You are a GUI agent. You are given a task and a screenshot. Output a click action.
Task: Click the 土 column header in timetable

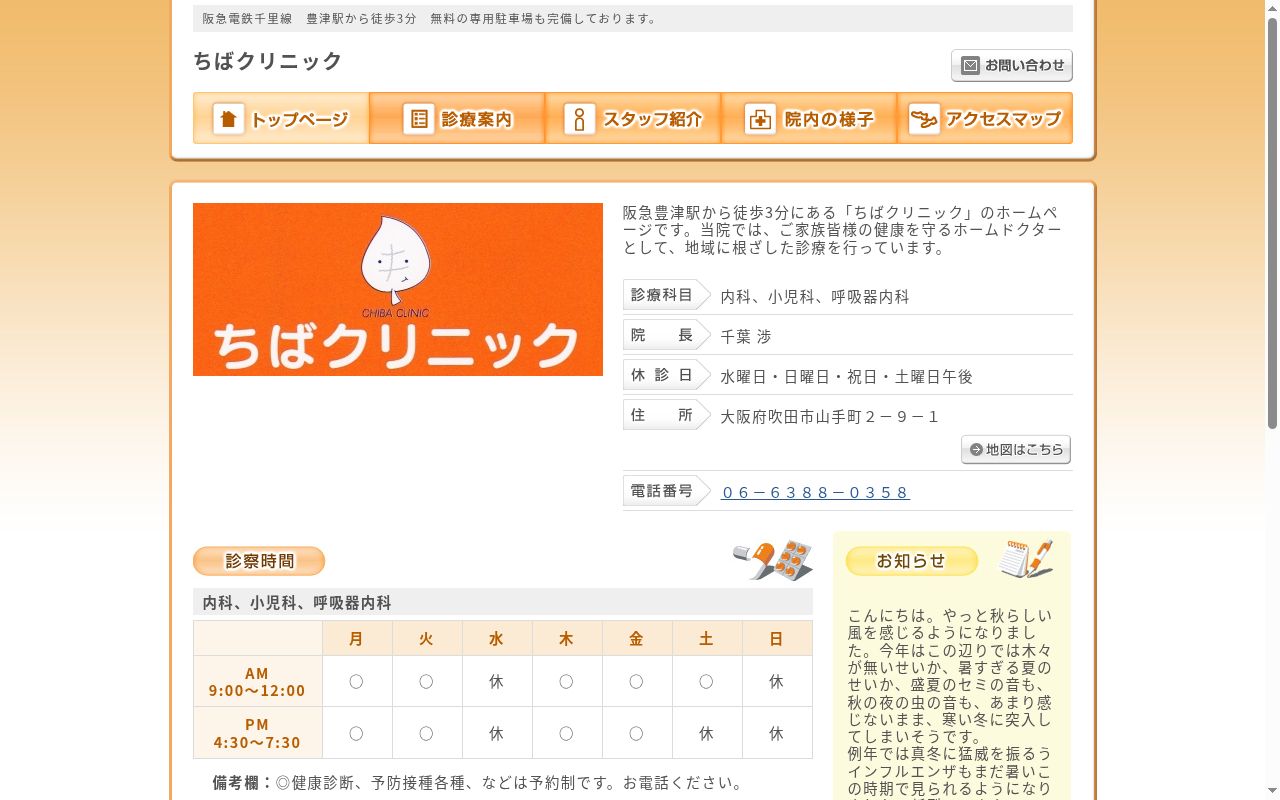[x=707, y=639]
